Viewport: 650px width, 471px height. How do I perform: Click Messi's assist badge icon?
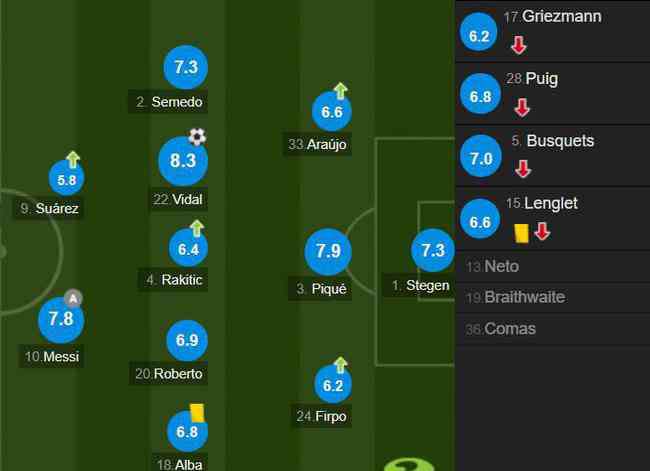click(x=73, y=298)
